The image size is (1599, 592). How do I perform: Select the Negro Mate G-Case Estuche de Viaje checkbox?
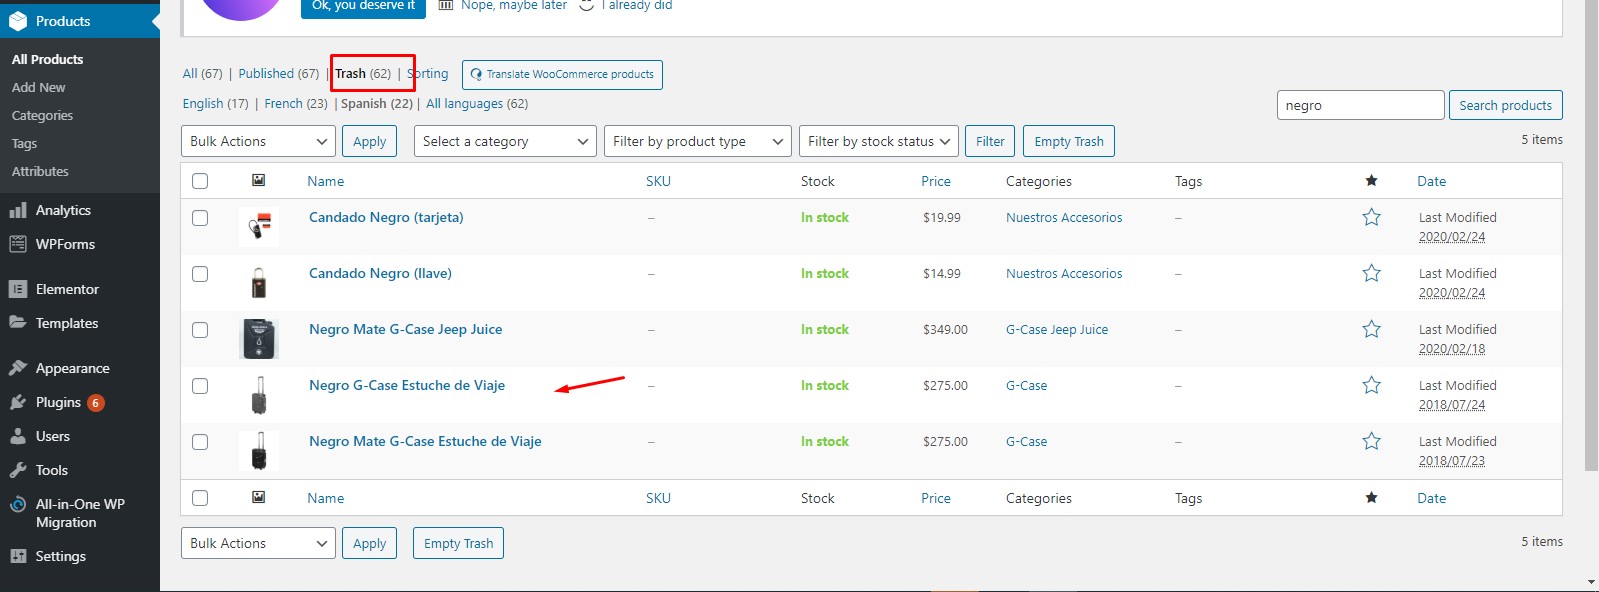coord(200,442)
